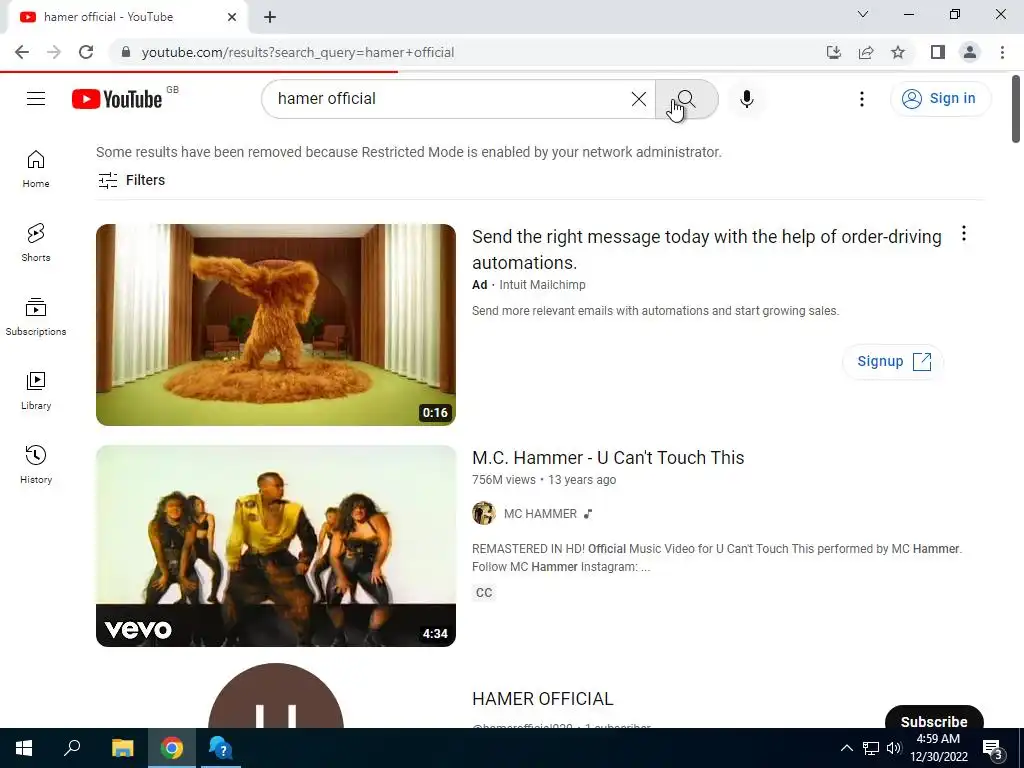Viewport: 1024px width, 768px height.
Task: Click the HAMER OFFICIAL channel title
Action: (543, 699)
